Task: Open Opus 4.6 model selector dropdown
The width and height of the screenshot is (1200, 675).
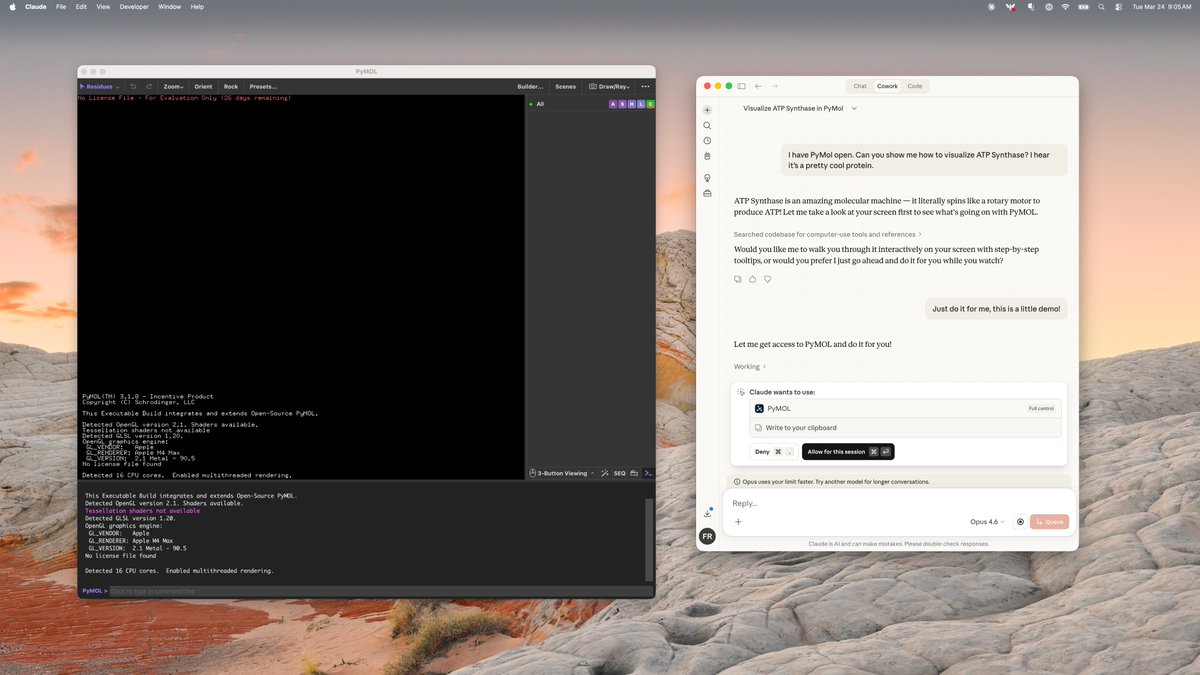Action: (x=987, y=522)
